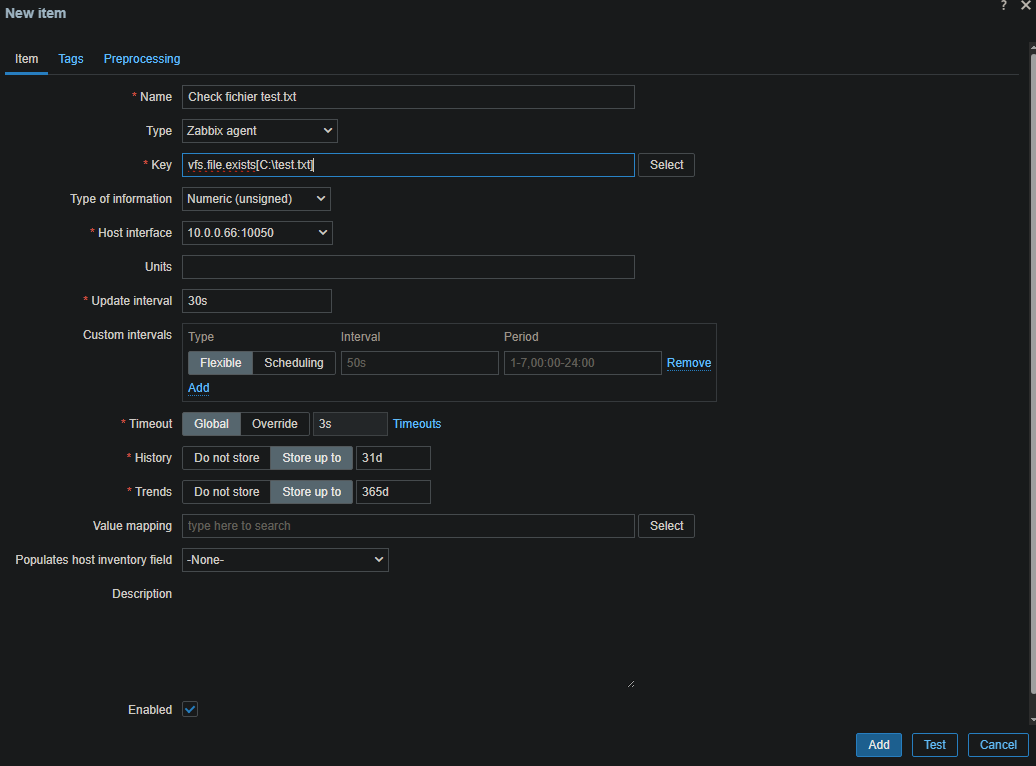
Task: Select Scheduling custom interval type
Action: point(293,363)
